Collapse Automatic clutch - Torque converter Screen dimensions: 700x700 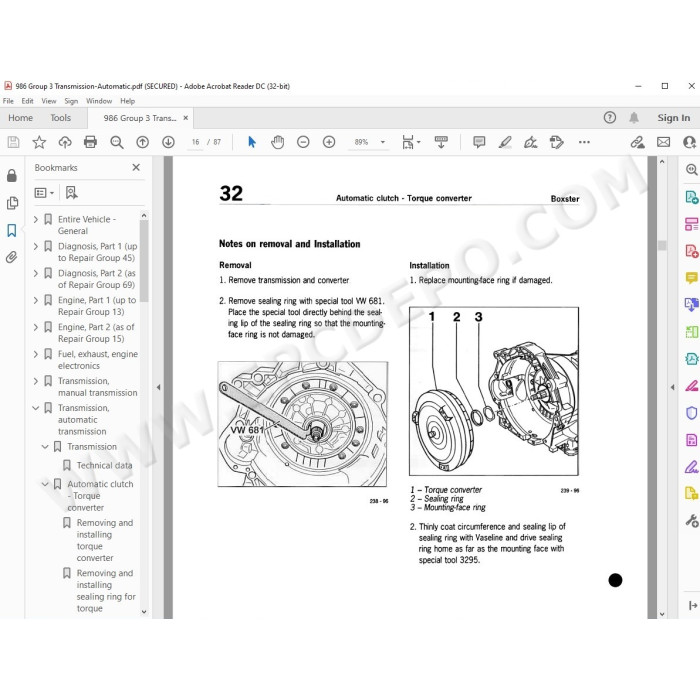pyautogui.click(x=45, y=484)
